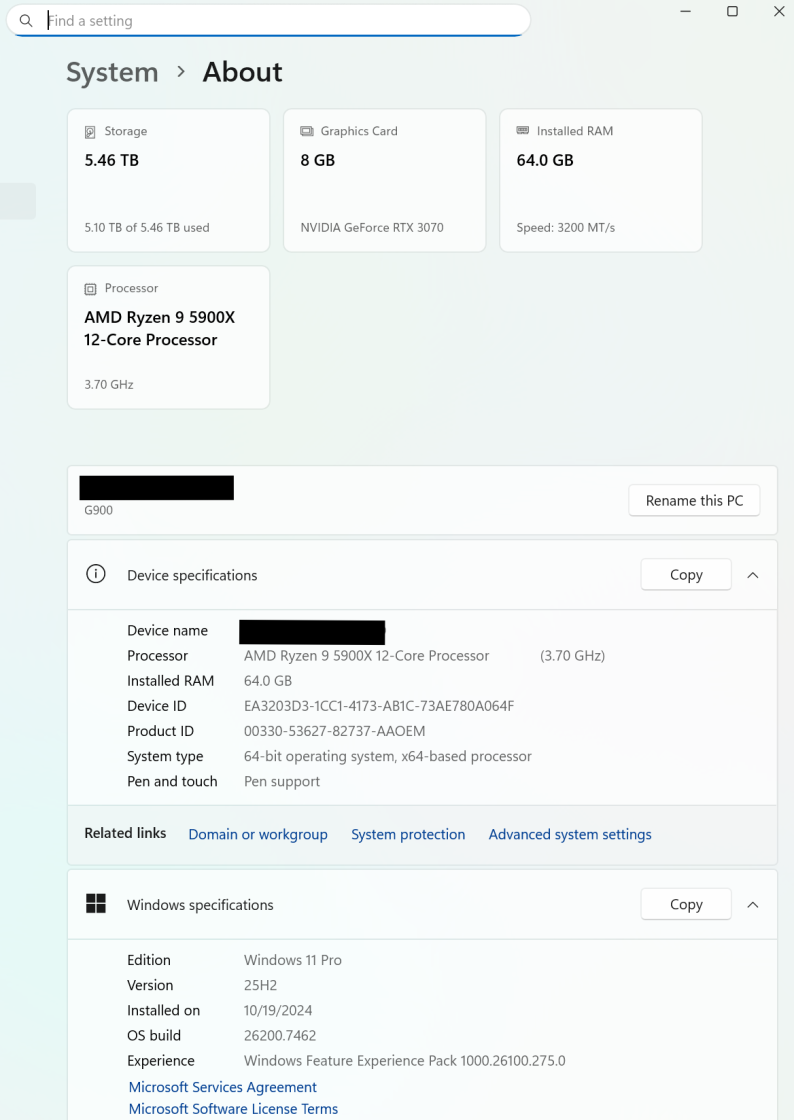Click the search magnifier icon
The width and height of the screenshot is (794, 1120).
26,21
